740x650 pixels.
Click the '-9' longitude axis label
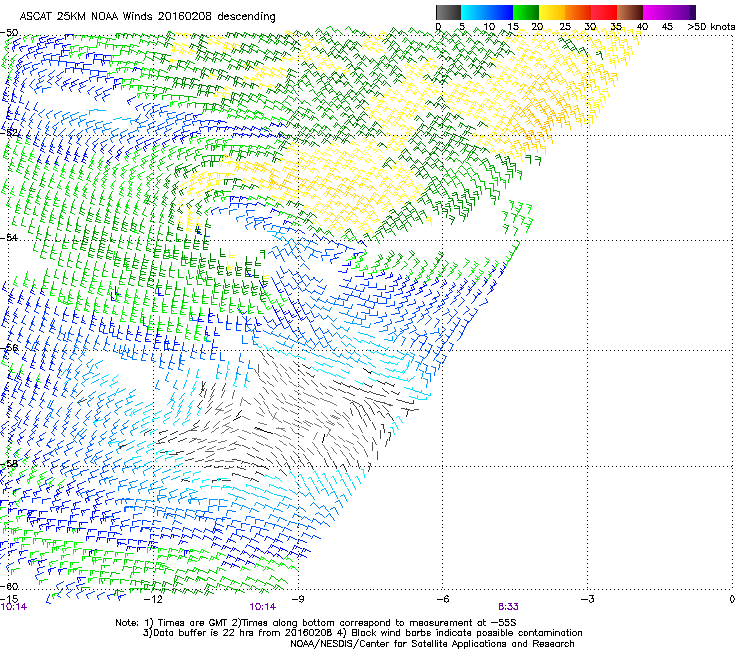298,599
